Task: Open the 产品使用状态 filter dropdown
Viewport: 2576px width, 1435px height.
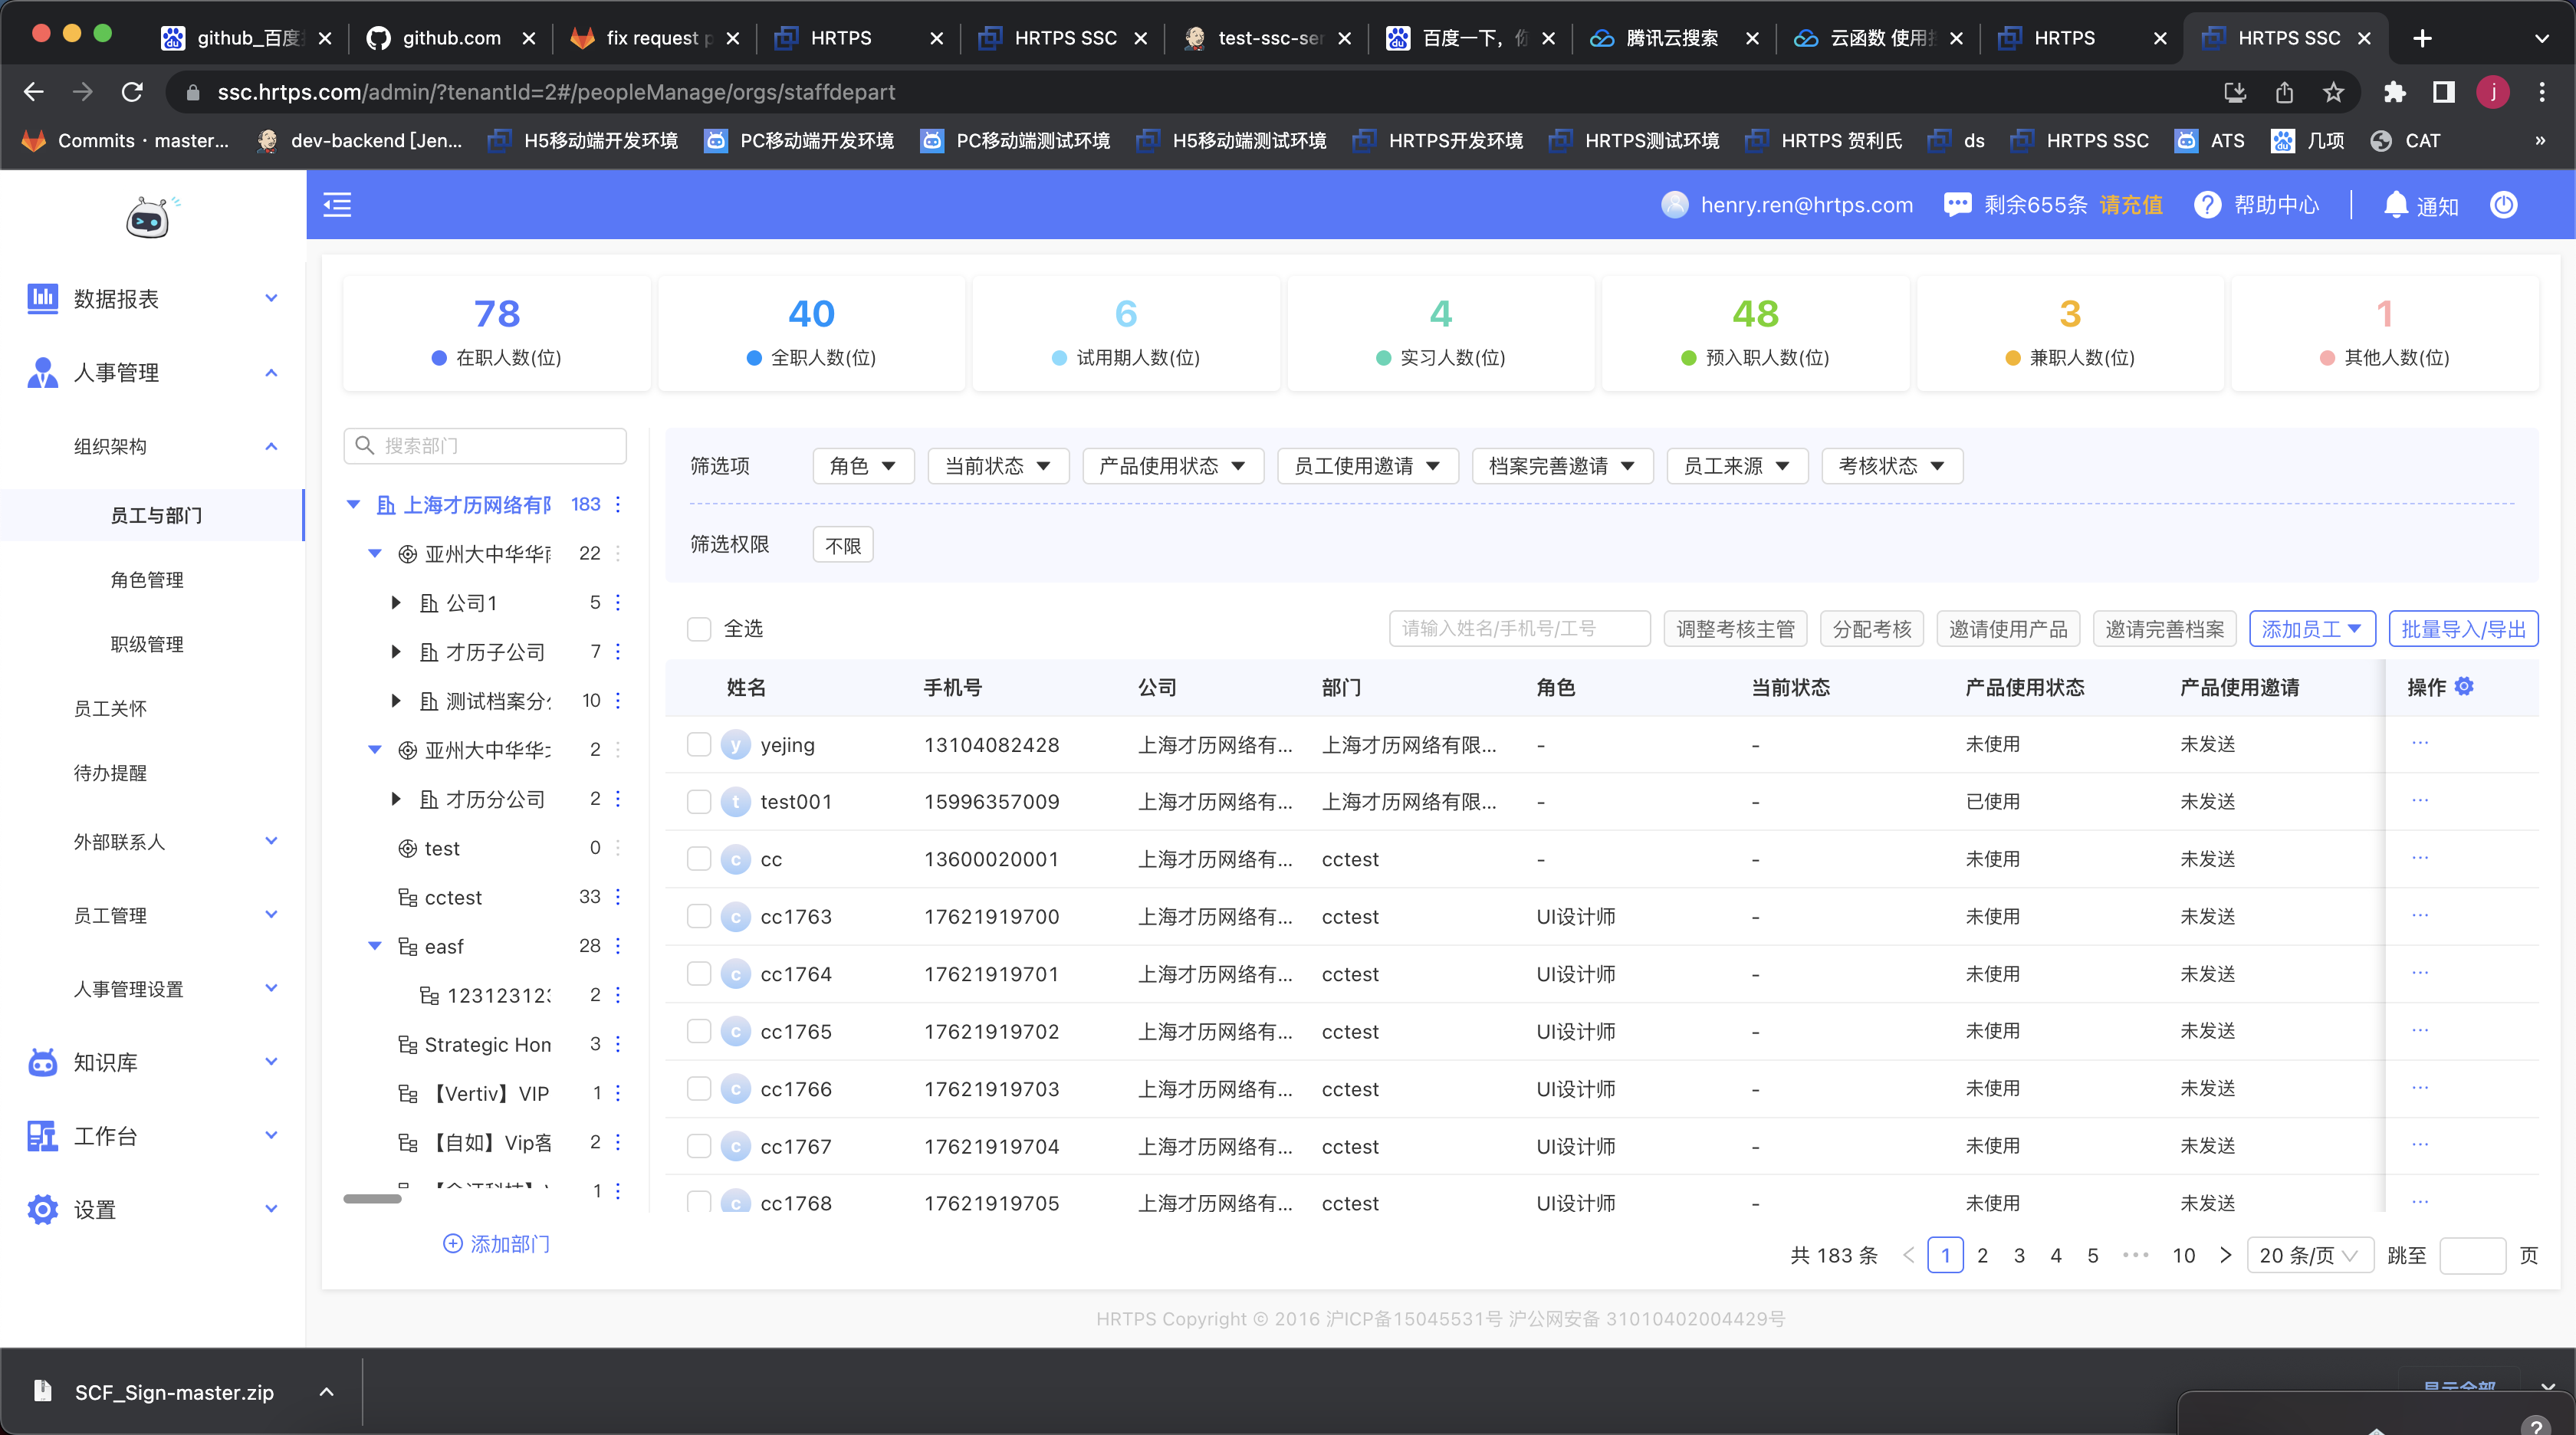Action: click(1173, 466)
